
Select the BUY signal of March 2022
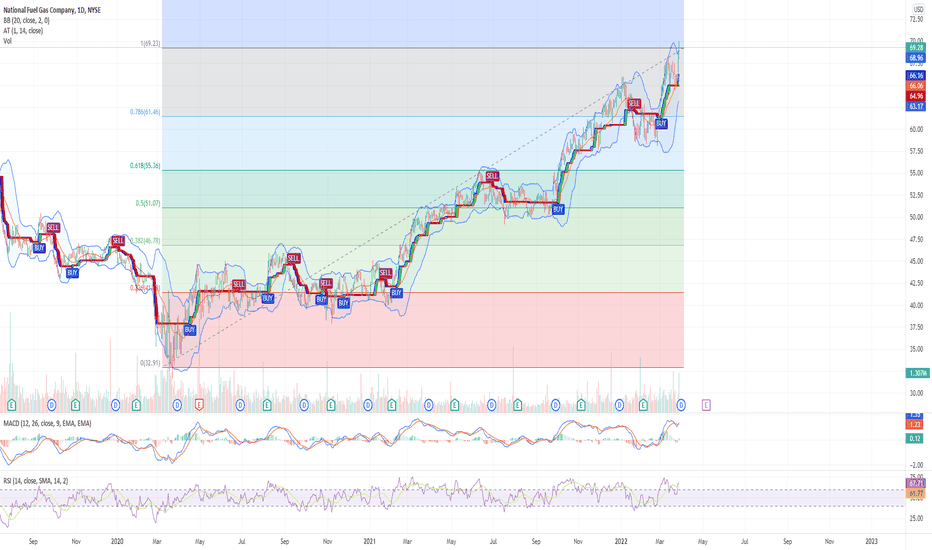tap(661, 124)
